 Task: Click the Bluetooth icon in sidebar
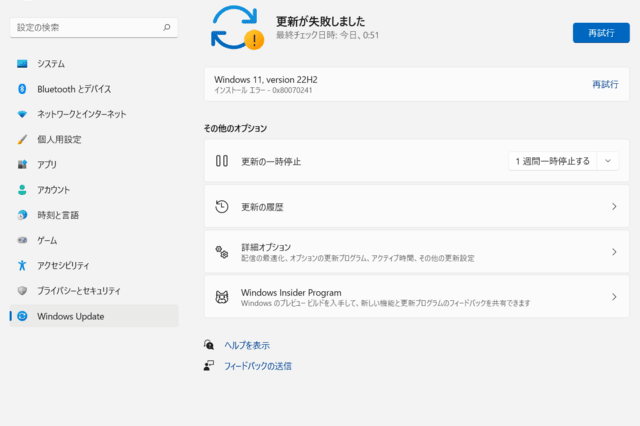click(22, 89)
